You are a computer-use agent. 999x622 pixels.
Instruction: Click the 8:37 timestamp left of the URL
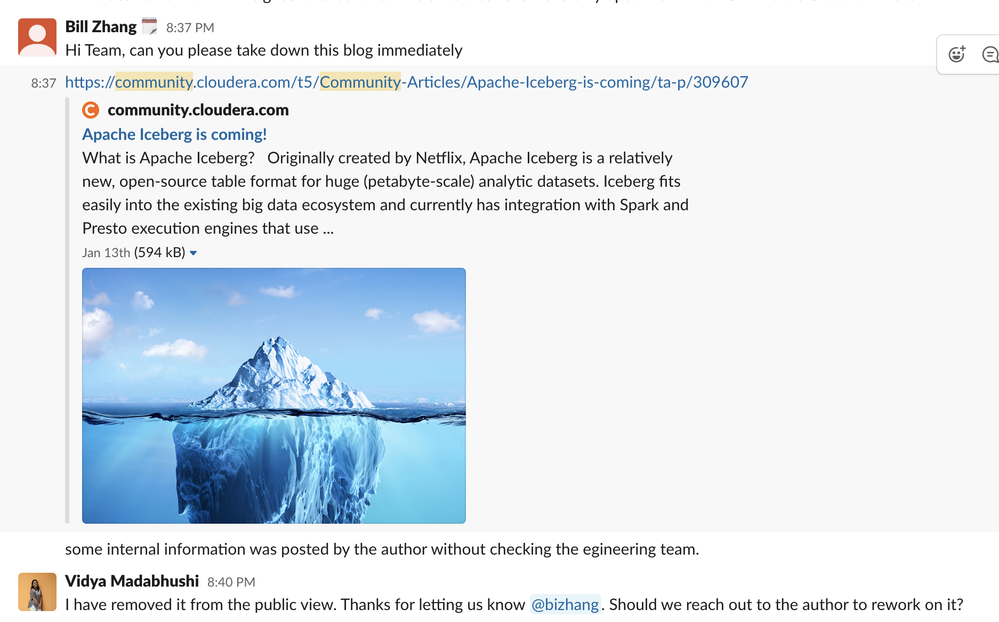(x=43, y=83)
